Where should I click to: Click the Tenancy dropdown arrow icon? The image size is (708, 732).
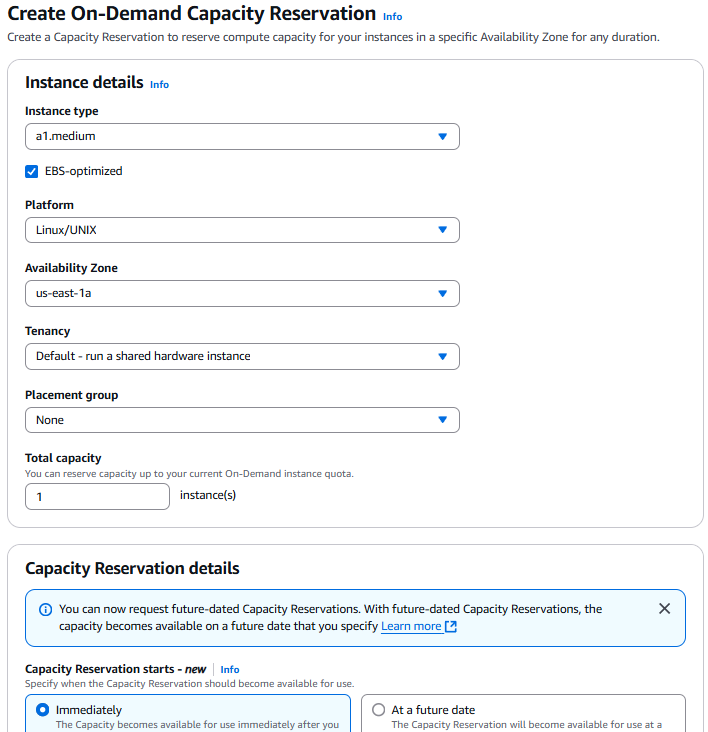click(443, 356)
